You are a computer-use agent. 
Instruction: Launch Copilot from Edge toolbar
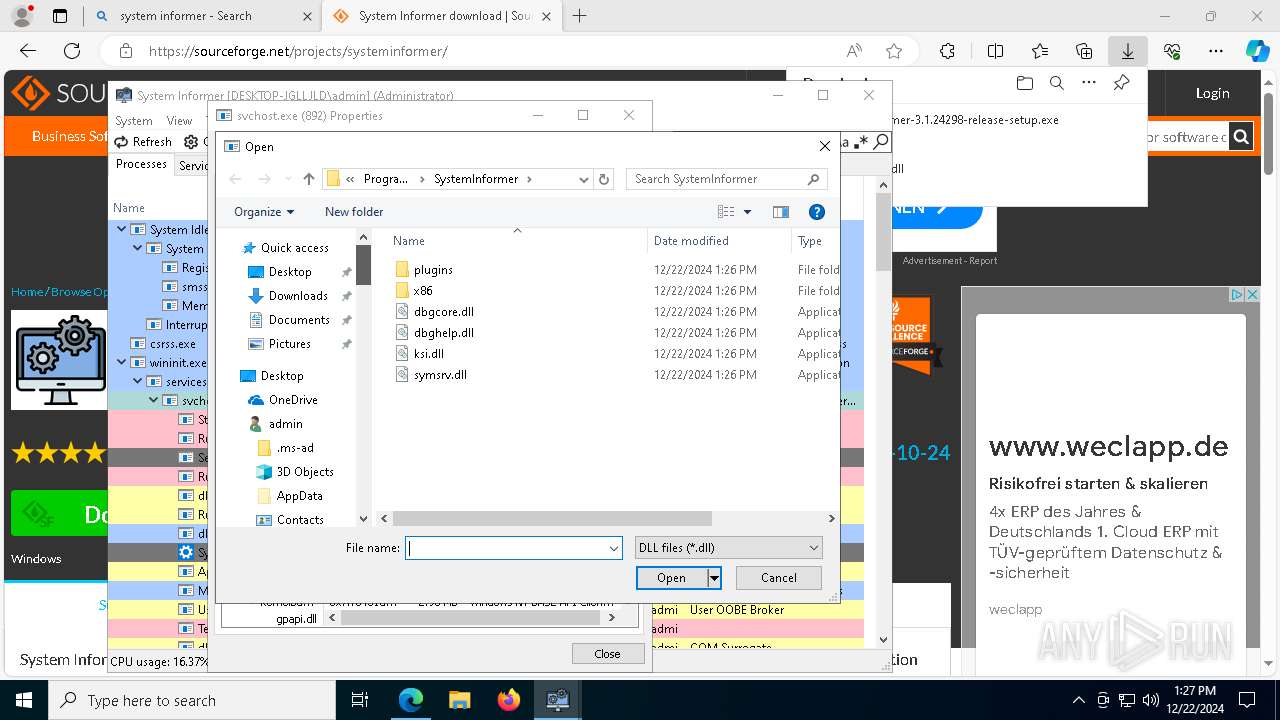[1257, 51]
